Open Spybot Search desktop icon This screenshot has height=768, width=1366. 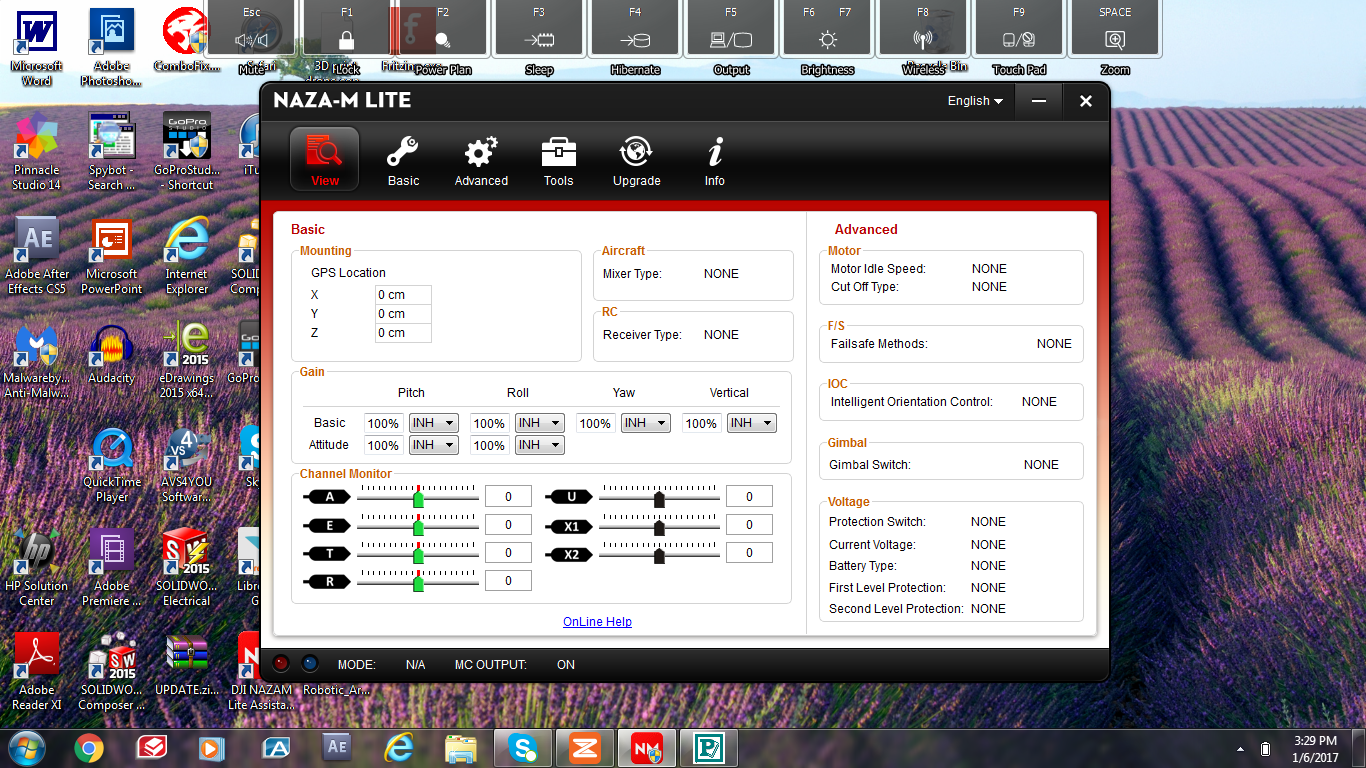click(112, 152)
